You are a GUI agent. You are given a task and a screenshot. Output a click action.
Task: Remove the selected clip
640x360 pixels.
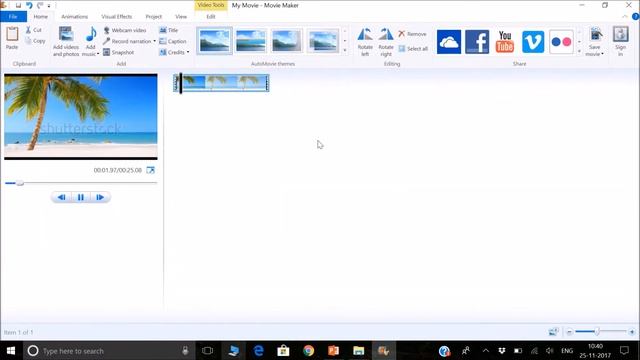[x=412, y=34]
